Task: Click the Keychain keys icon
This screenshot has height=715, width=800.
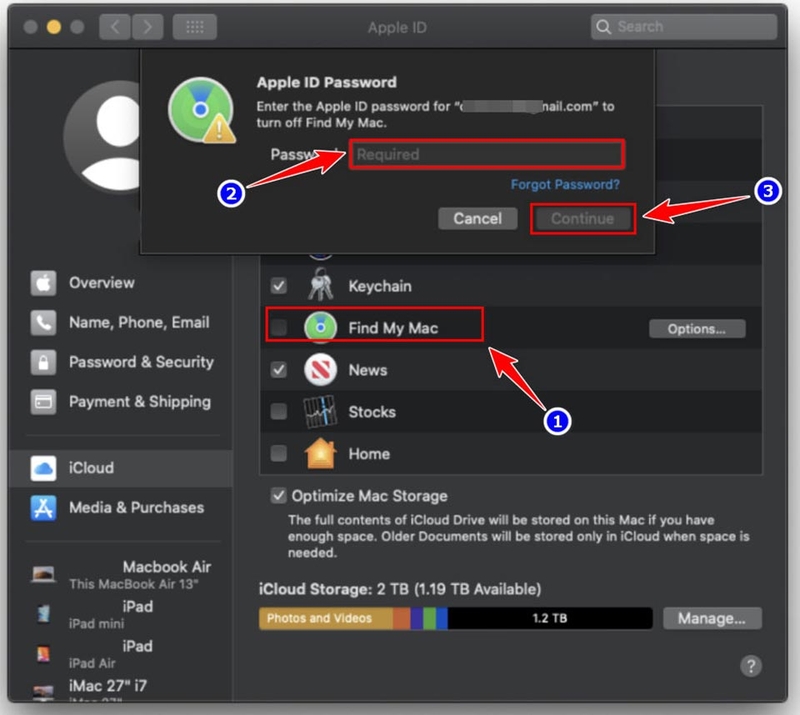Action: pos(320,284)
